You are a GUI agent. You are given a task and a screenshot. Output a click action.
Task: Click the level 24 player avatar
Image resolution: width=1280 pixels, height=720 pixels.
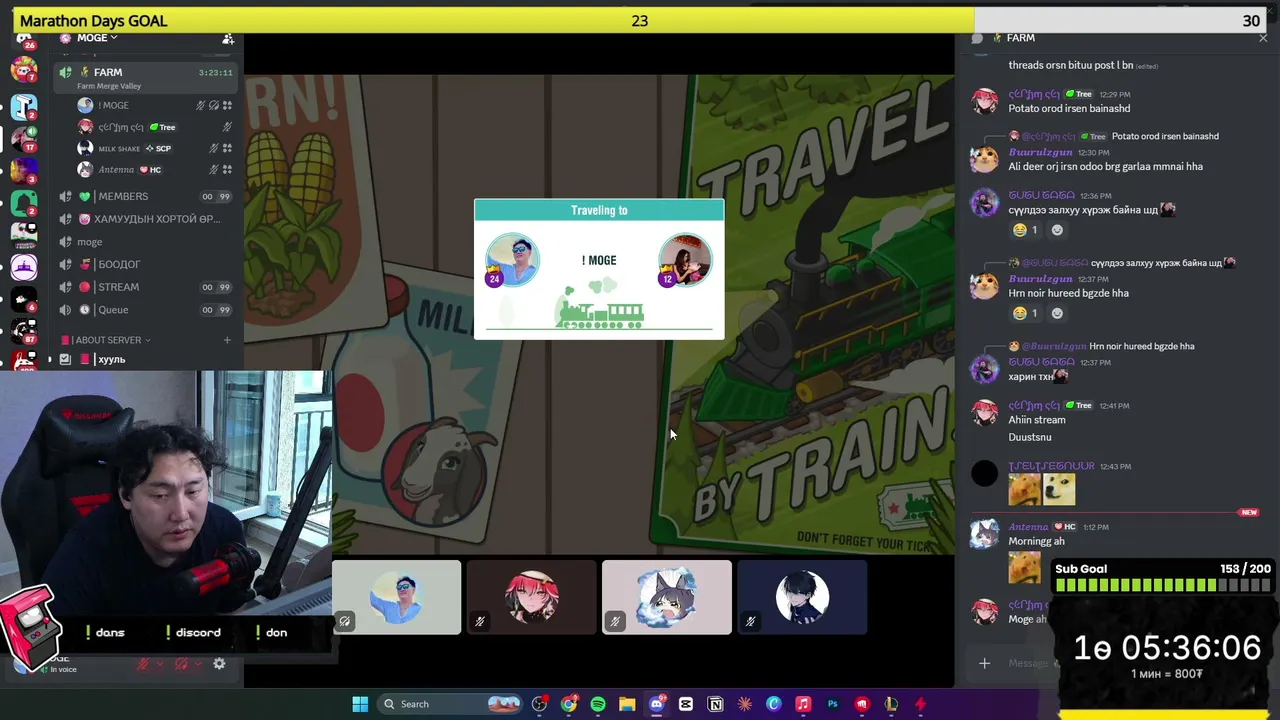pyautogui.click(x=512, y=260)
